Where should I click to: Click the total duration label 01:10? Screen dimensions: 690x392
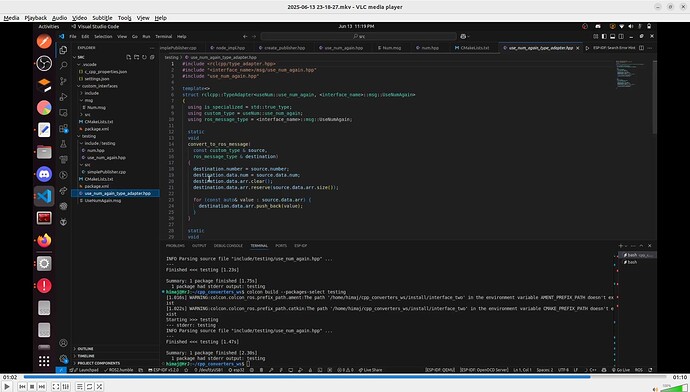coord(680,377)
